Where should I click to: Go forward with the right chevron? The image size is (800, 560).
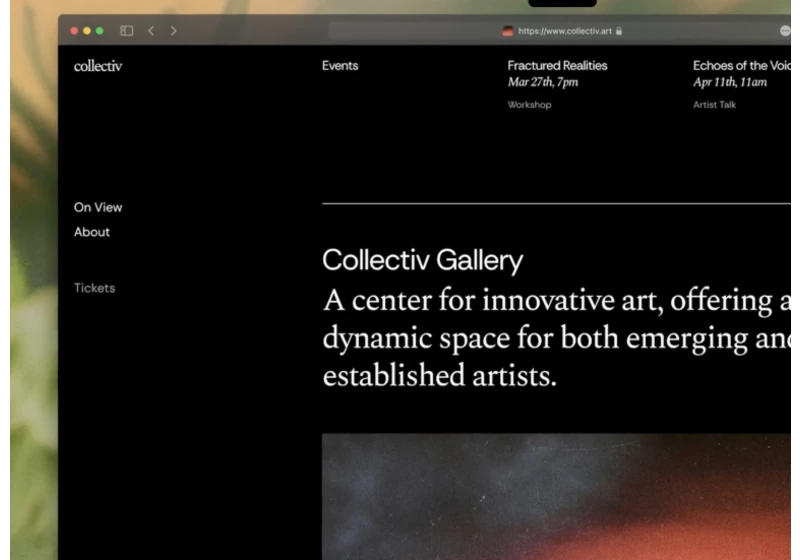(173, 31)
